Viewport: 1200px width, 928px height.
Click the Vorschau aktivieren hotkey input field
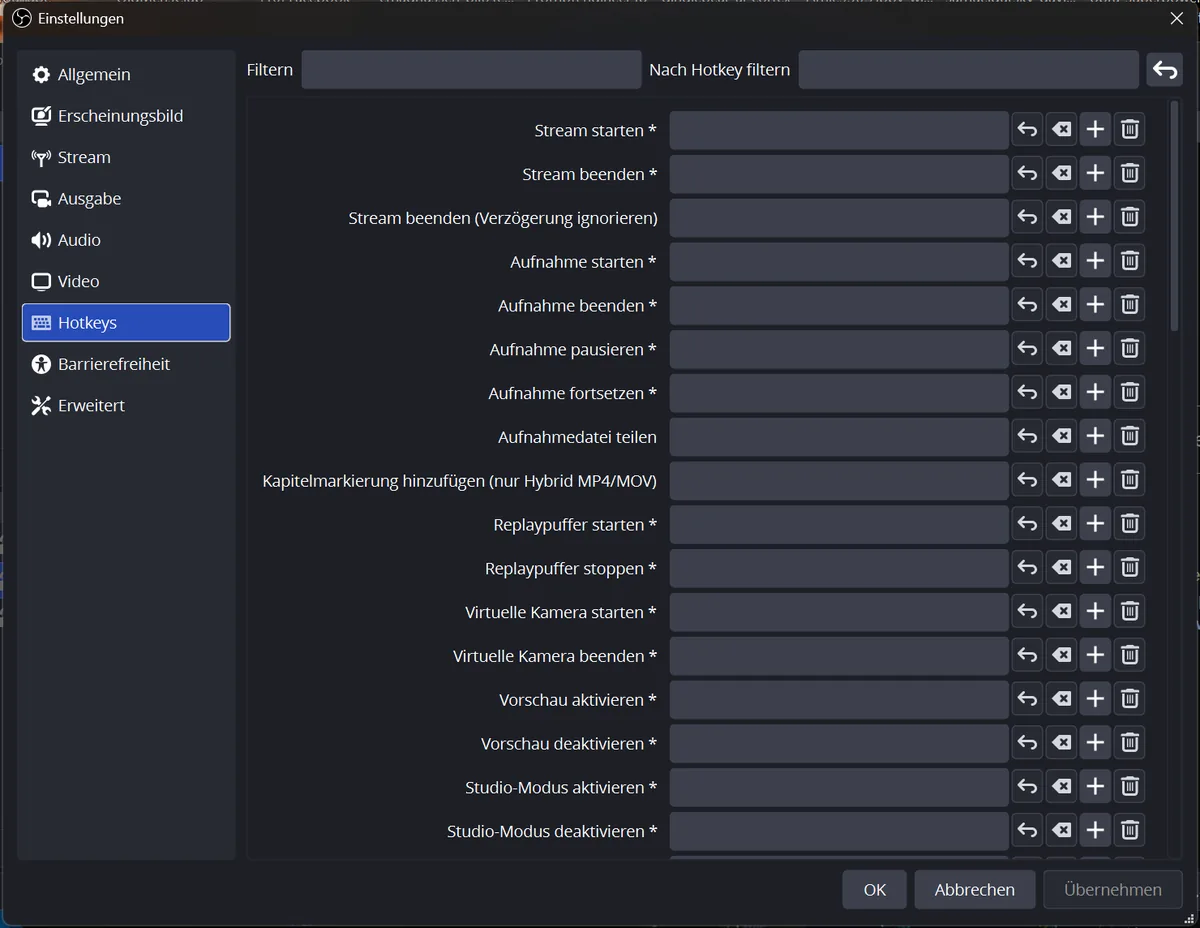click(x=839, y=700)
